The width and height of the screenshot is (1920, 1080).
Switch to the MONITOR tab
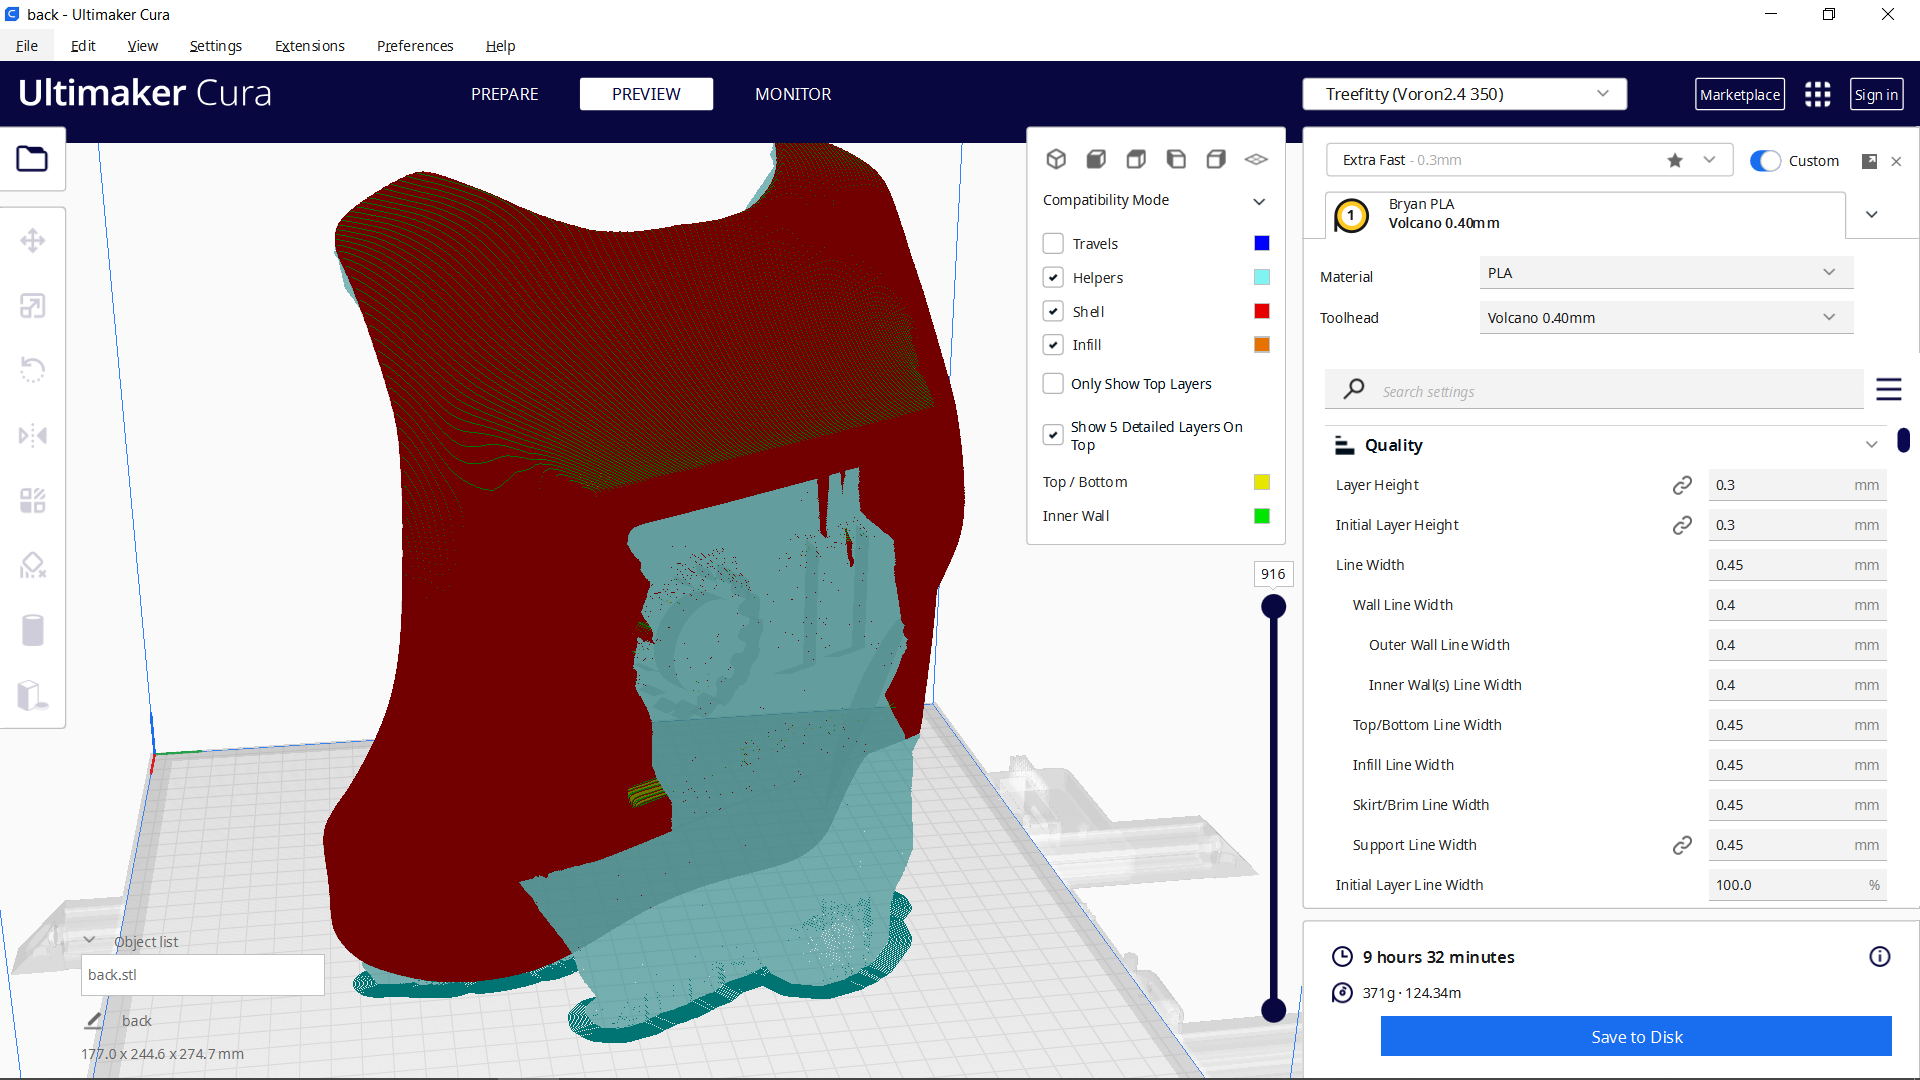[793, 94]
